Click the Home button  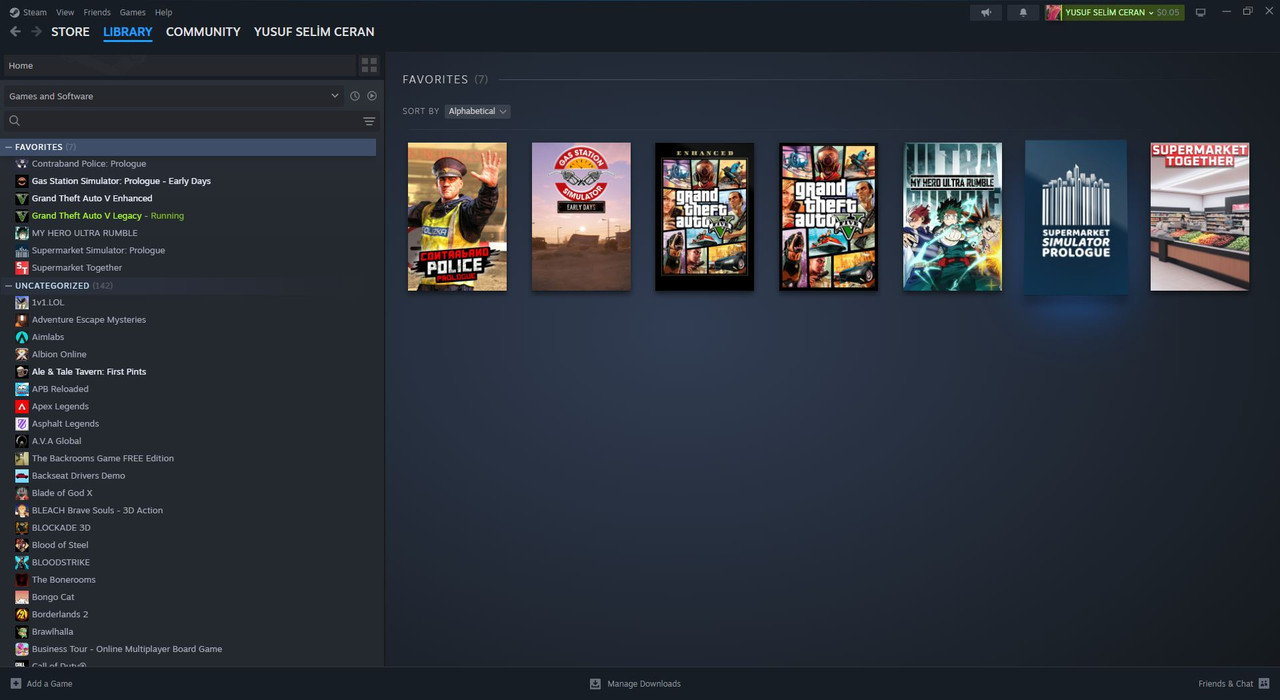[x=180, y=65]
